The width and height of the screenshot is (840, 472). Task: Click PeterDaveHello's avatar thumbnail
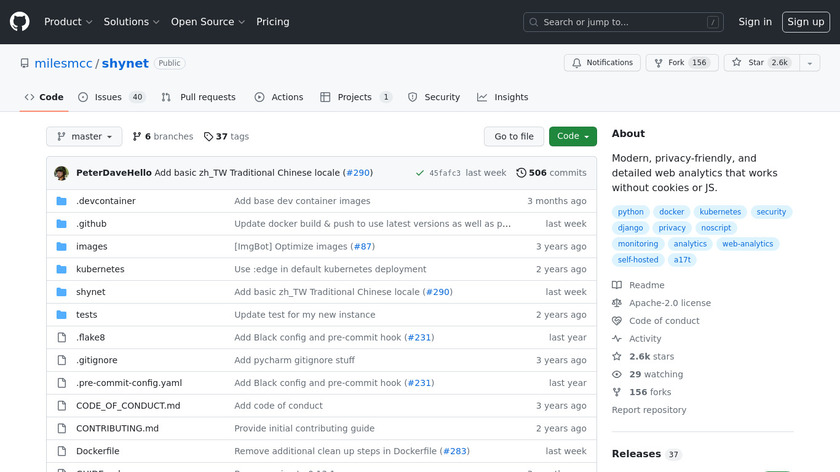tap(61, 173)
